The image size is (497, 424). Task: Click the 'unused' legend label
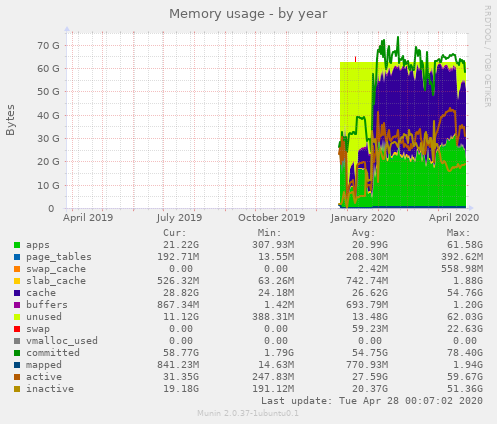(x=44, y=317)
